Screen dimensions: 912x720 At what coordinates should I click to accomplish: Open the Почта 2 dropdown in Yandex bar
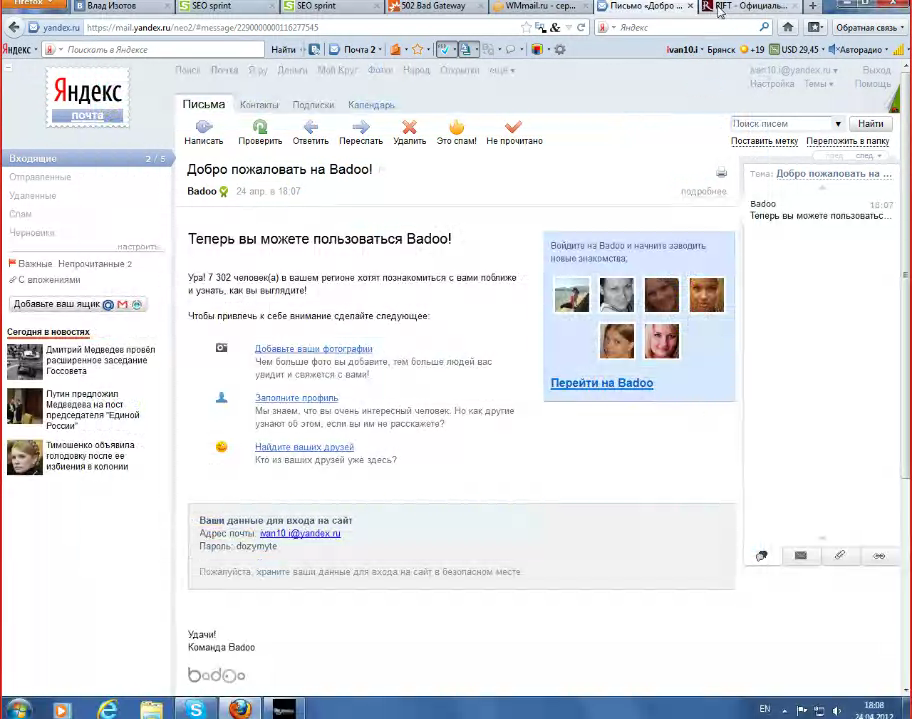pyautogui.click(x=355, y=49)
